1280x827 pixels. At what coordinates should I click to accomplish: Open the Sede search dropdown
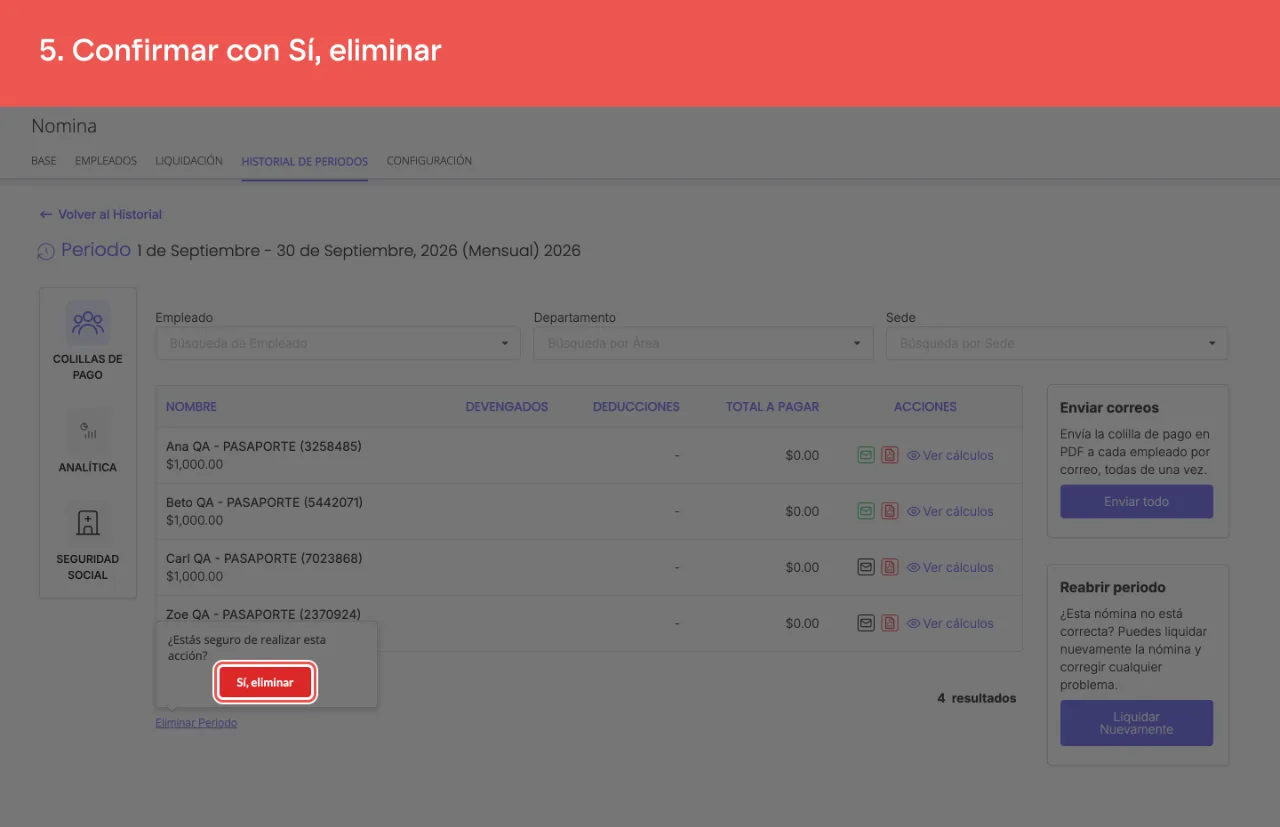[1057, 343]
